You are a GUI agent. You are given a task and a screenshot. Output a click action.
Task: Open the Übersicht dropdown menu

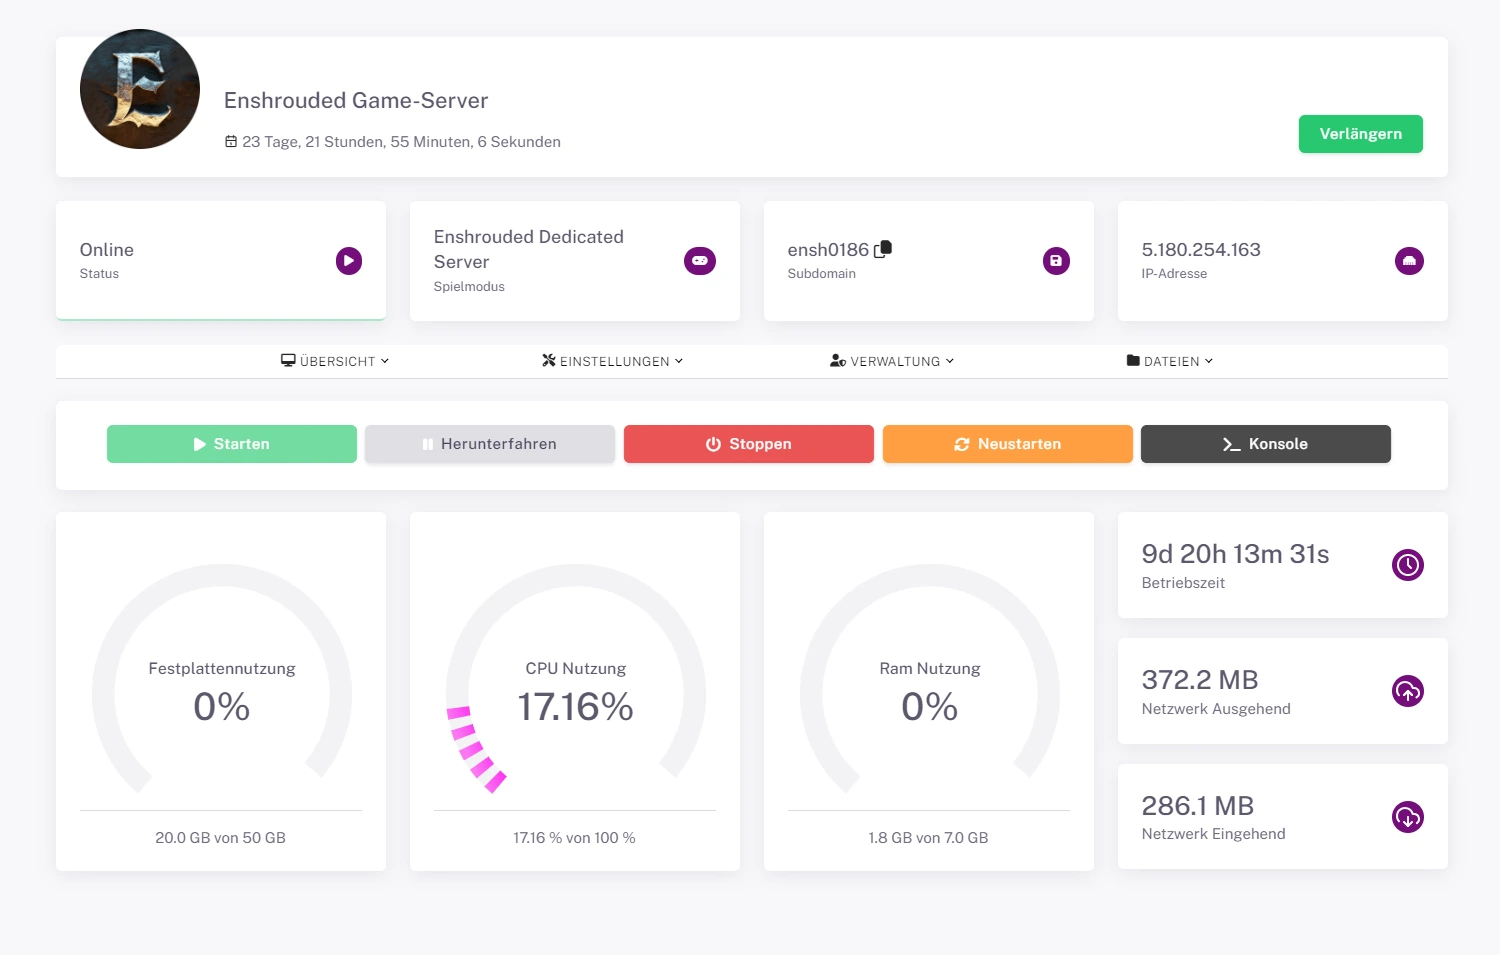pos(335,361)
